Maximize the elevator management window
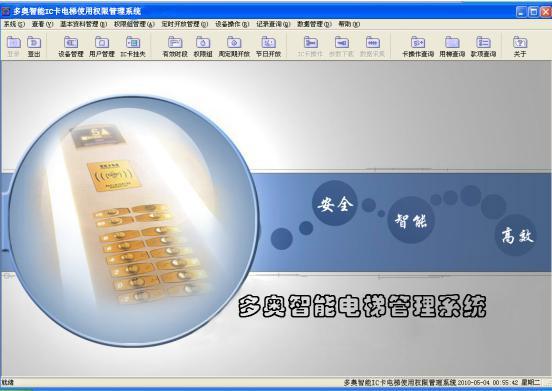 pos(534,12)
